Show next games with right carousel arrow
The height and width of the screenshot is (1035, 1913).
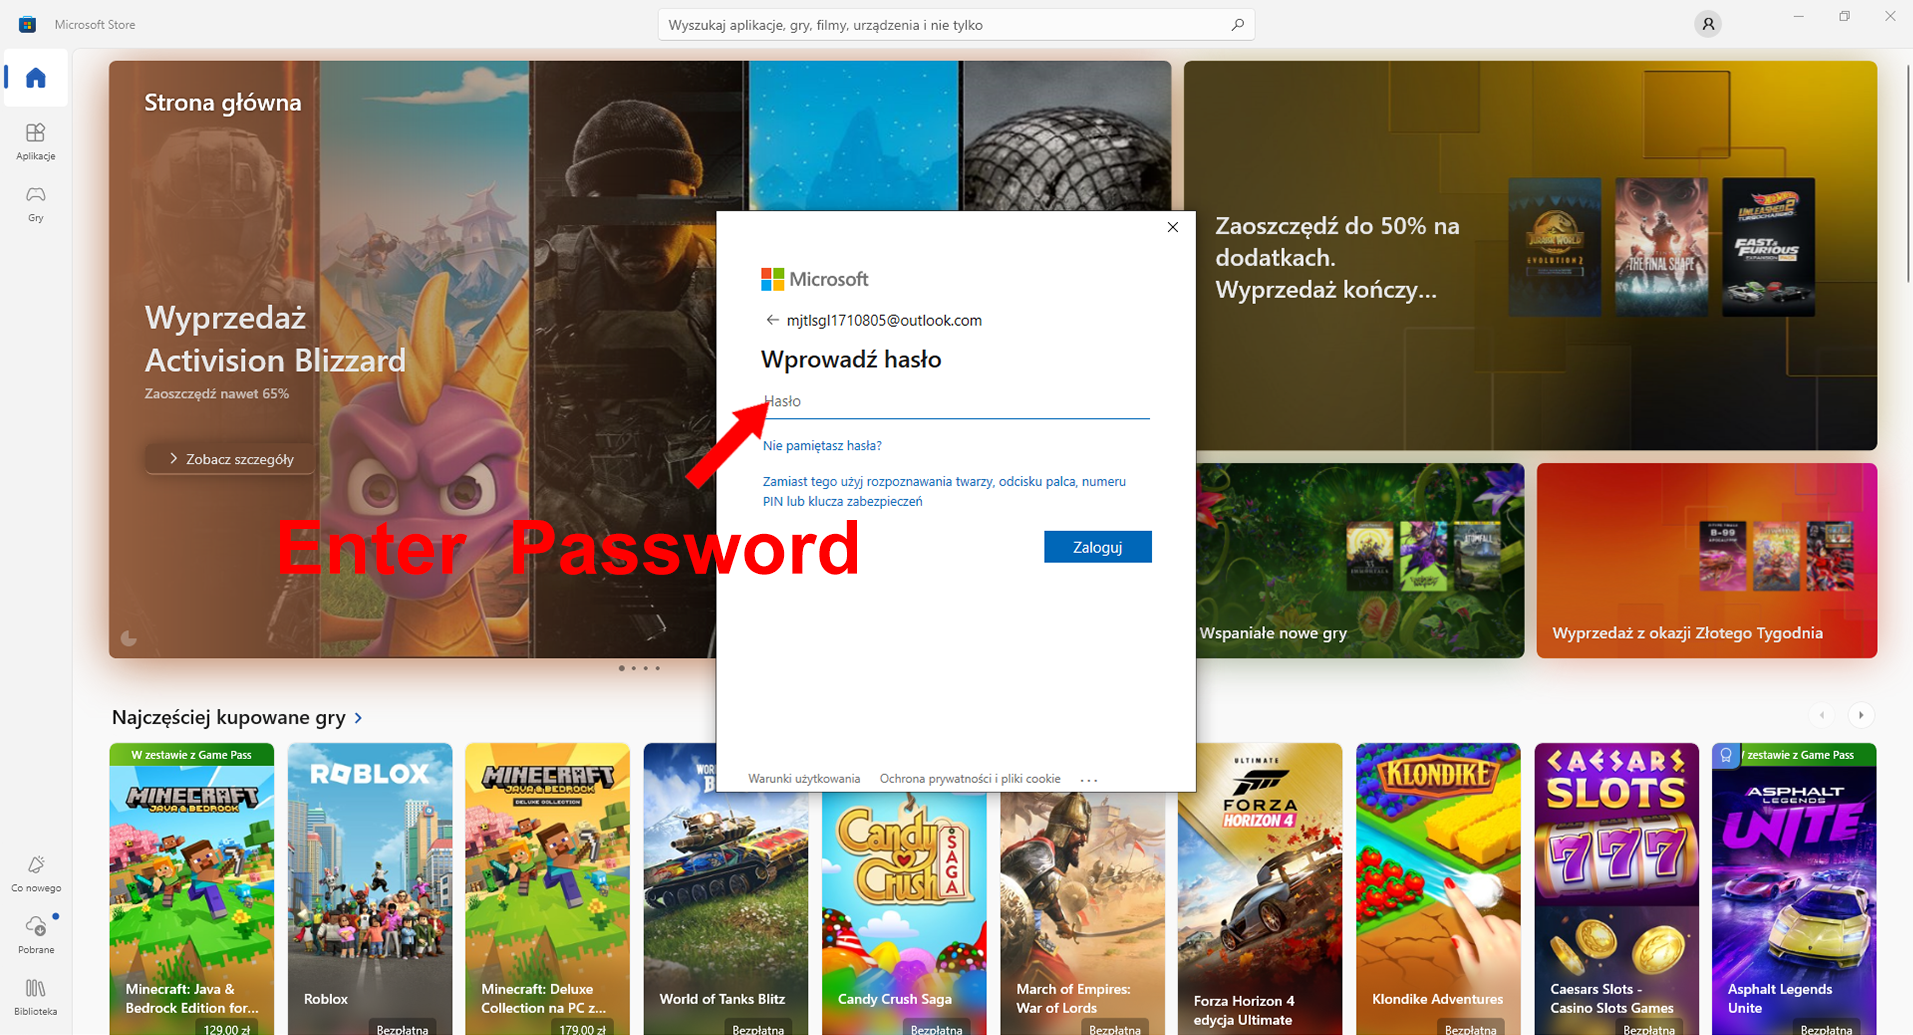tap(1861, 715)
